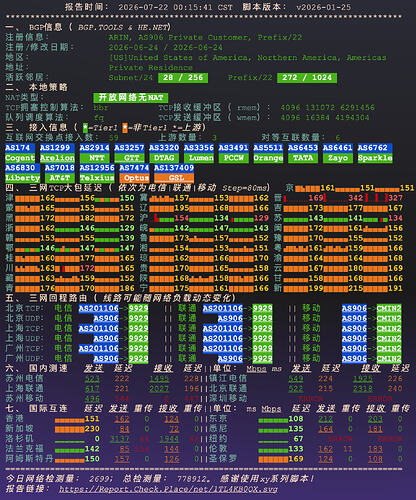Click the AS5511 badge
Screen dimensions: 416x500
[268, 148]
